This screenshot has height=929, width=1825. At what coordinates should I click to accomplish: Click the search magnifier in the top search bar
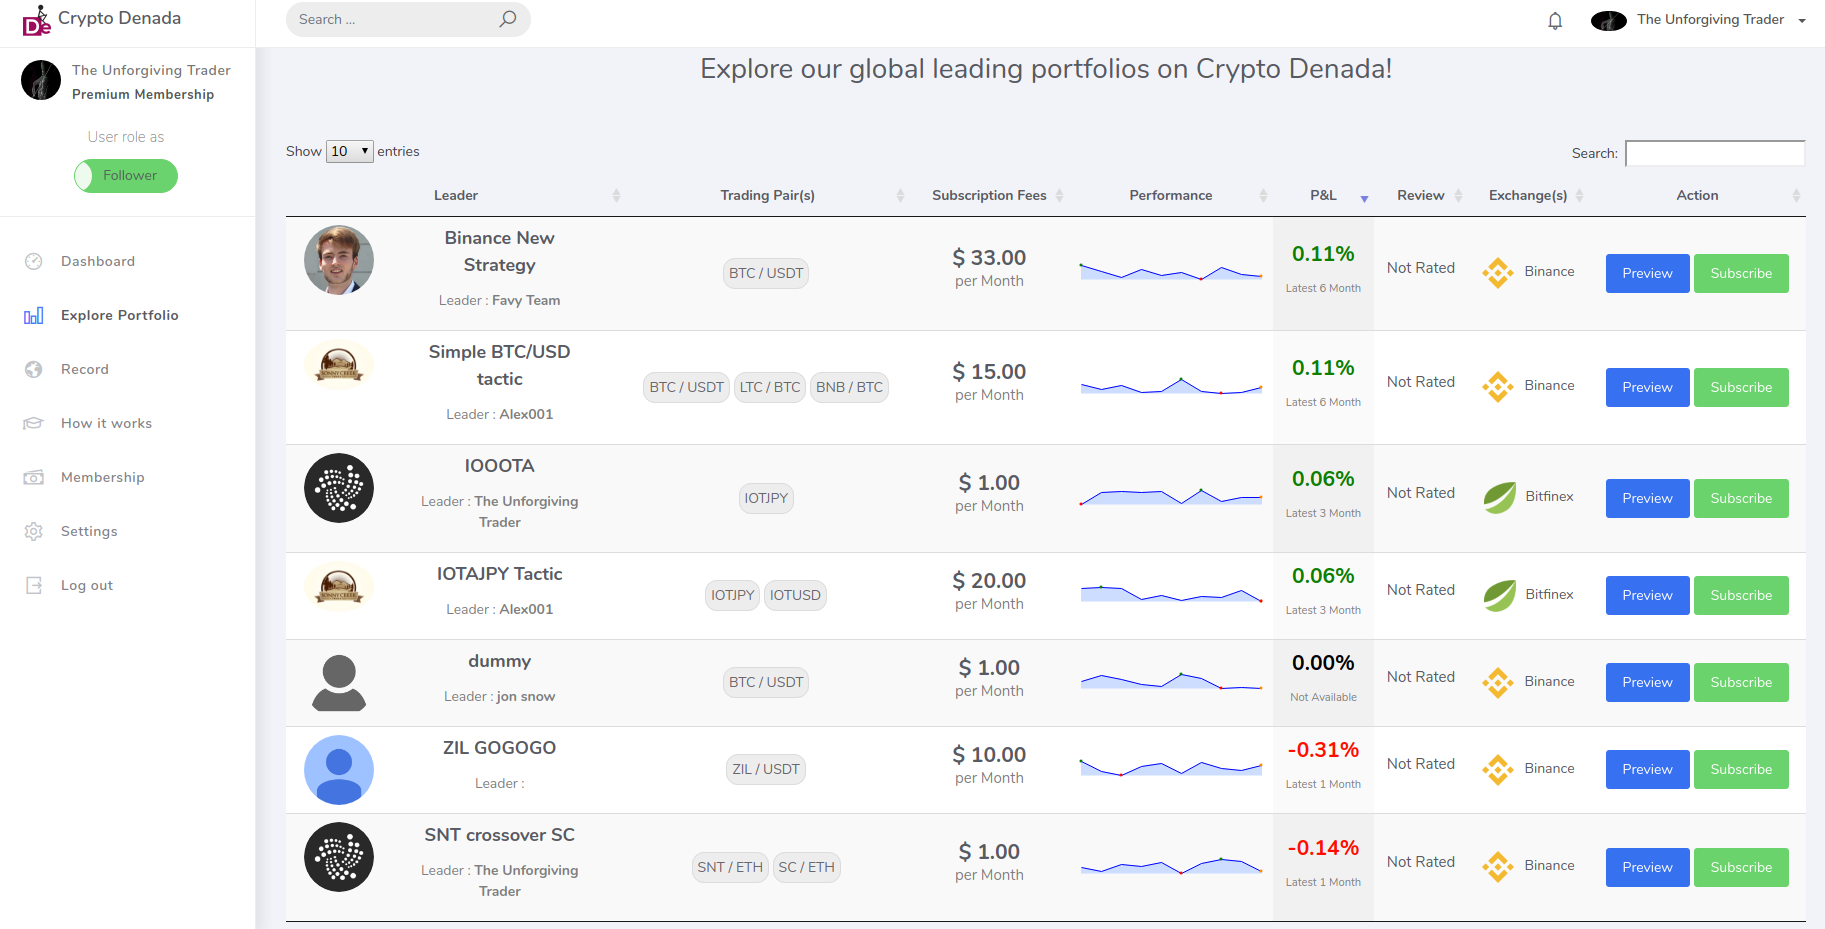(507, 18)
